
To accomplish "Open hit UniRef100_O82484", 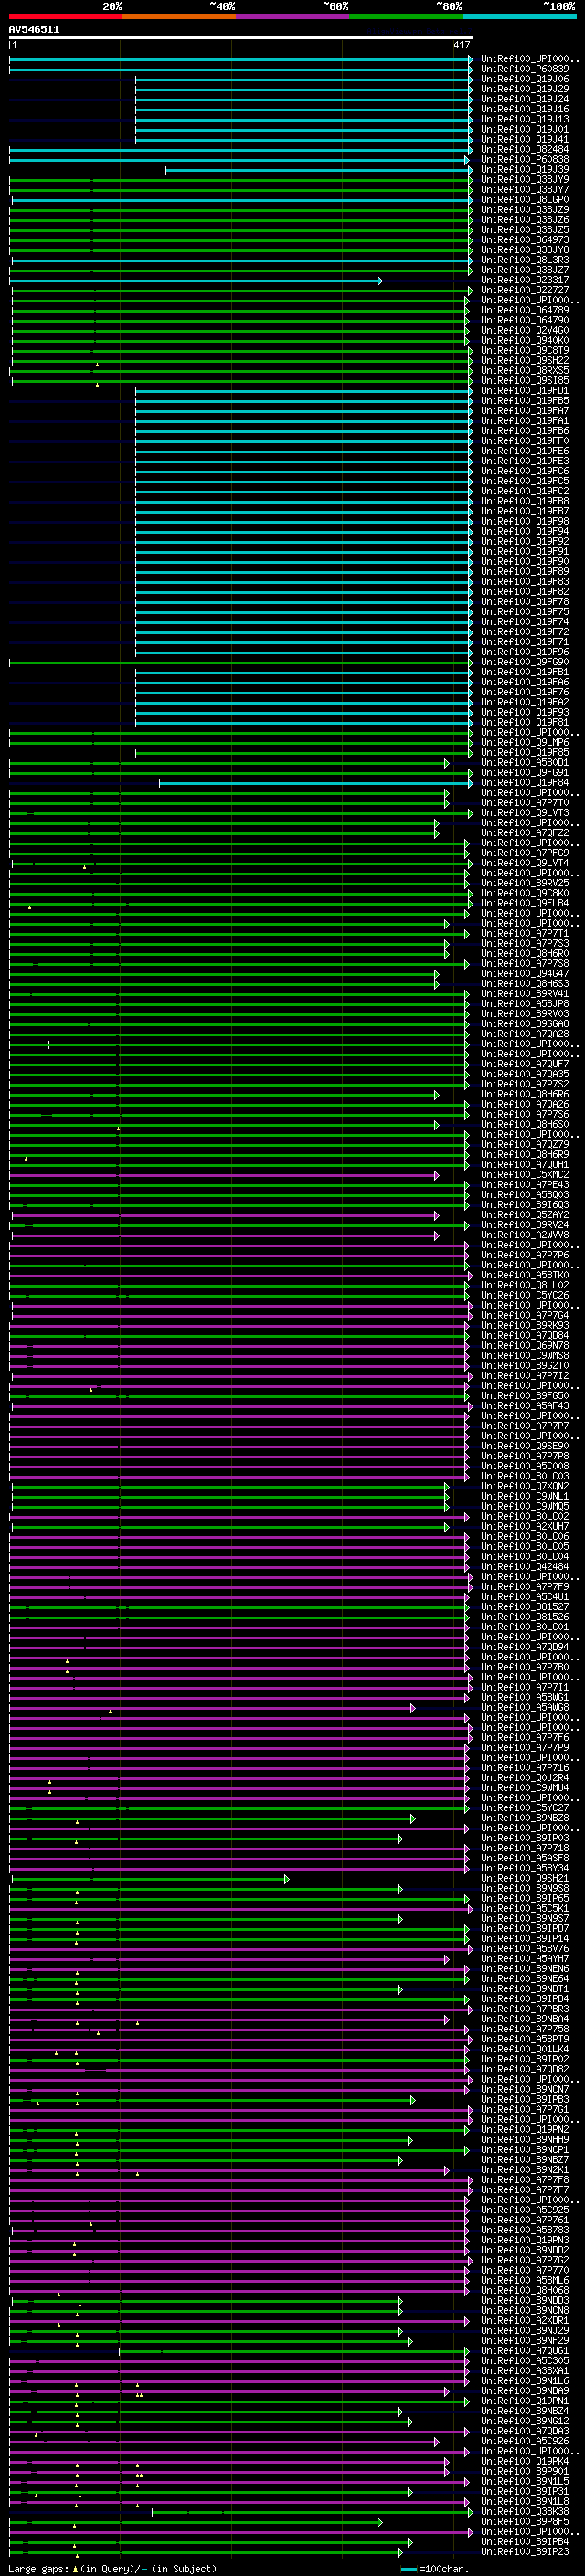I will pos(525,150).
